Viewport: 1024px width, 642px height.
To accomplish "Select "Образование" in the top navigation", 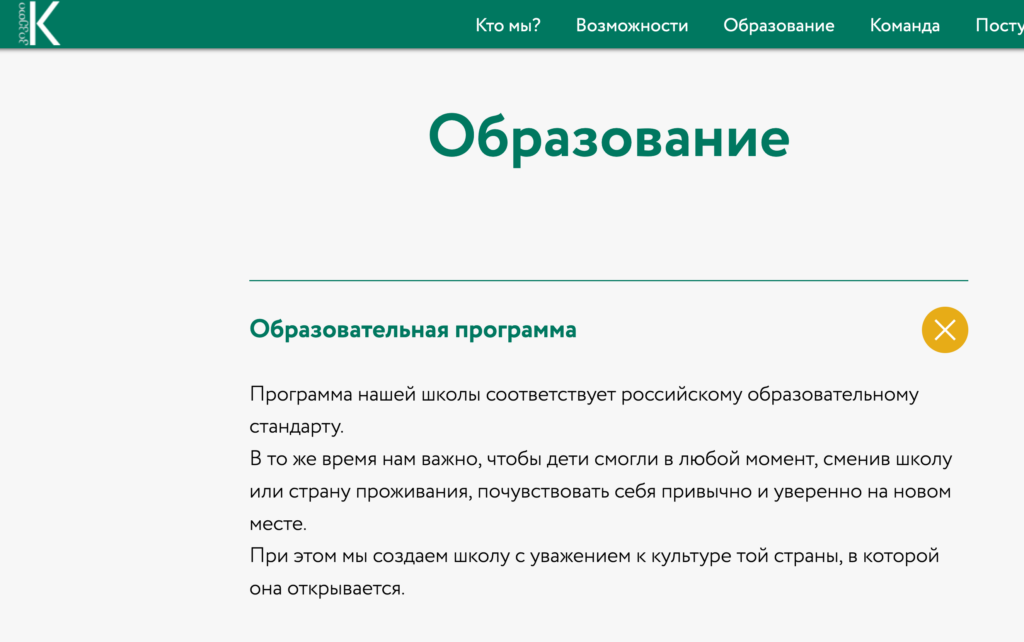I will pos(778,26).
